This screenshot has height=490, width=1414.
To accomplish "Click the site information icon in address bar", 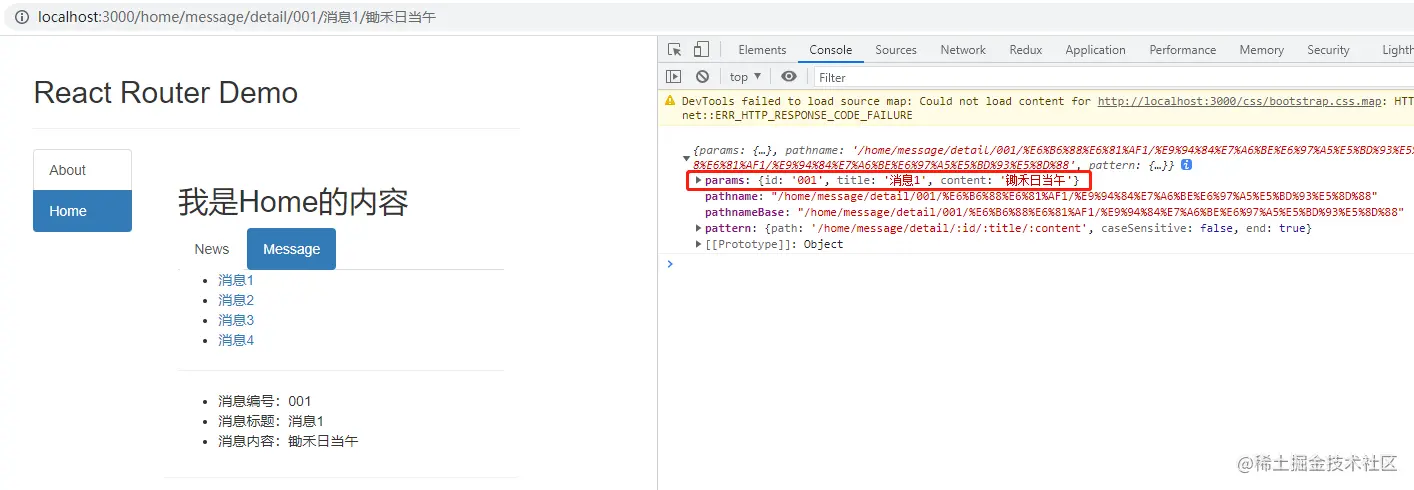I will tap(22, 17).
